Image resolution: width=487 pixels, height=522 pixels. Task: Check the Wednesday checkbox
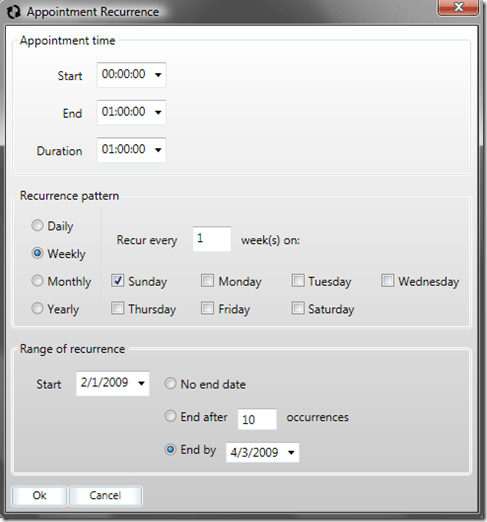click(x=388, y=281)
